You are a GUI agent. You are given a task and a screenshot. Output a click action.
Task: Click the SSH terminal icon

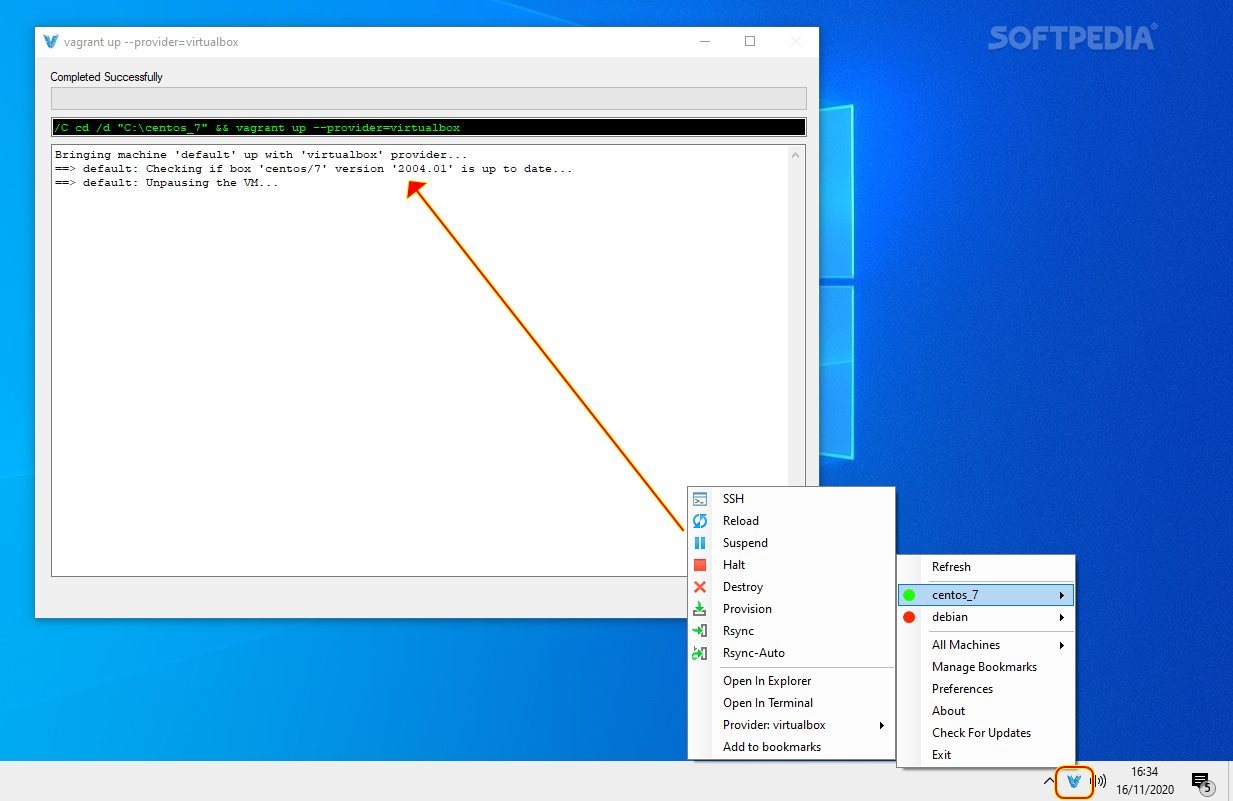700,499
